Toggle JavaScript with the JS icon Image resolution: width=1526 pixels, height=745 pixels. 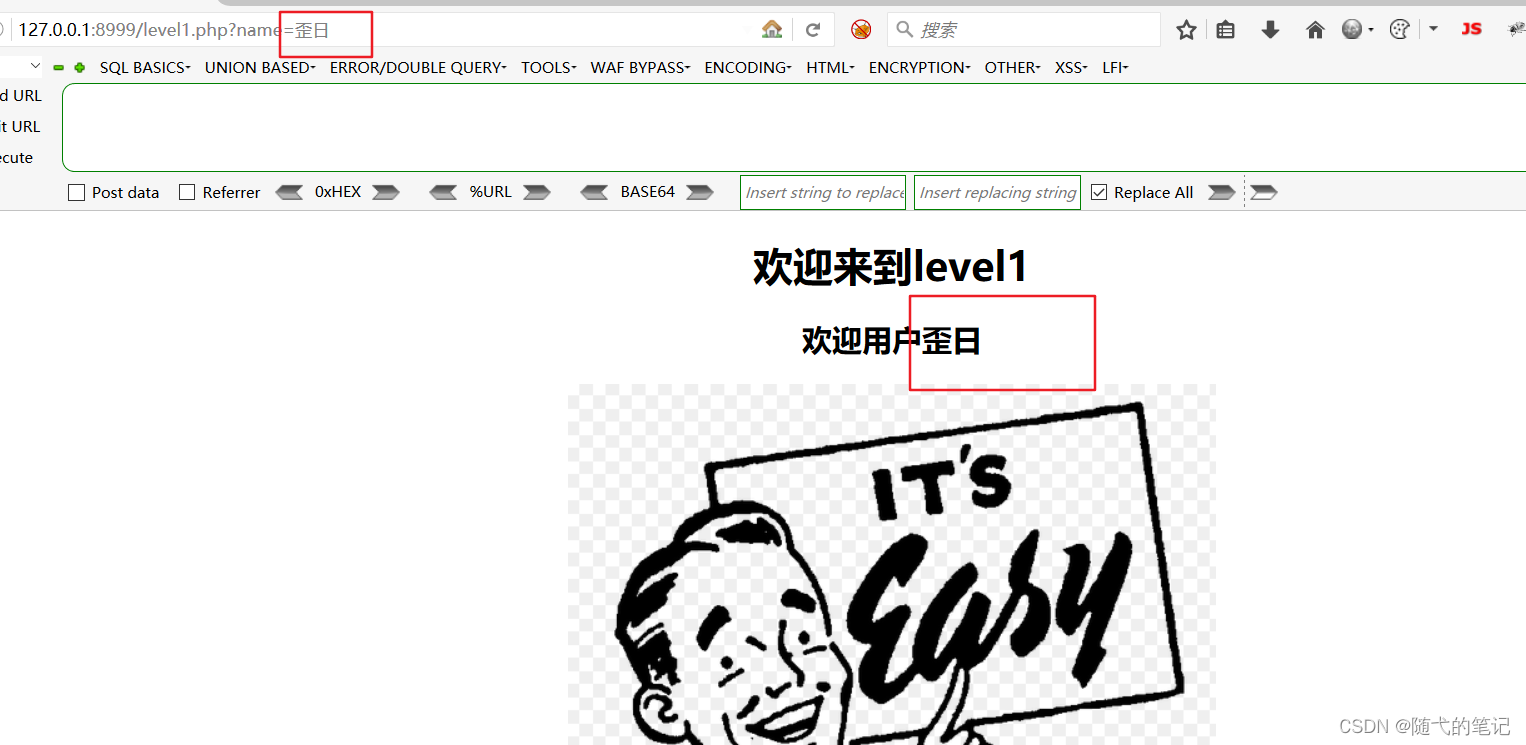pos(1471,29)
